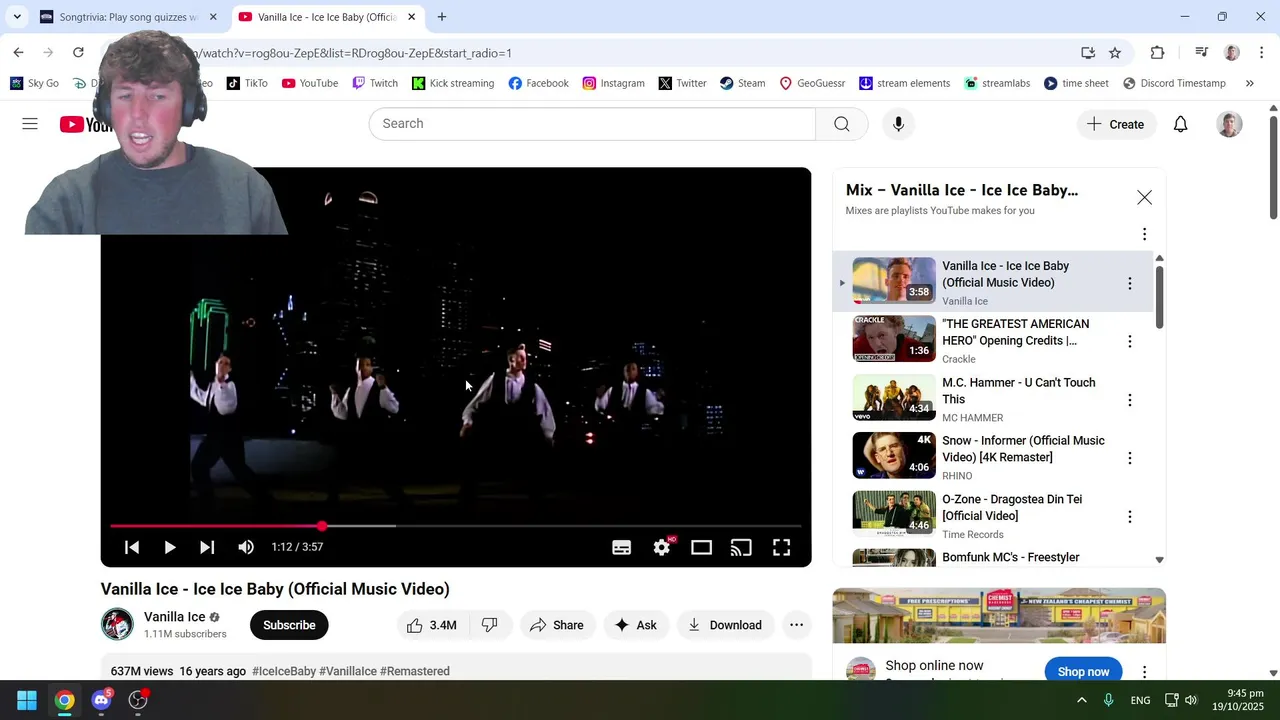Search with voice microphone
Viewport: 1280px width, 720px height.
tap(898, 124)
